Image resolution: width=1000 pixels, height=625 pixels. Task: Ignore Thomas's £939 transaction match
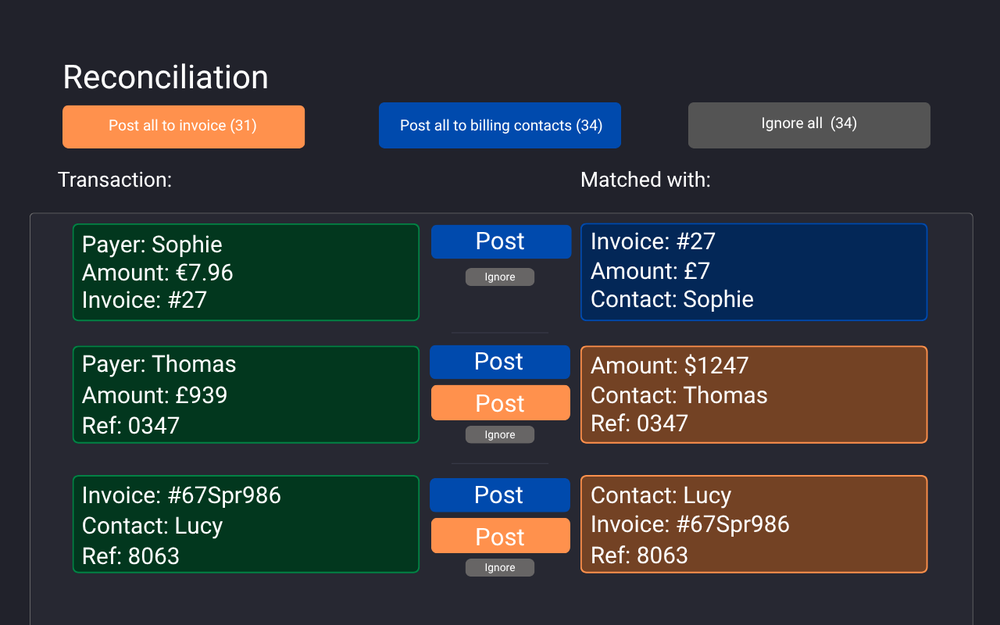point(500,434)
